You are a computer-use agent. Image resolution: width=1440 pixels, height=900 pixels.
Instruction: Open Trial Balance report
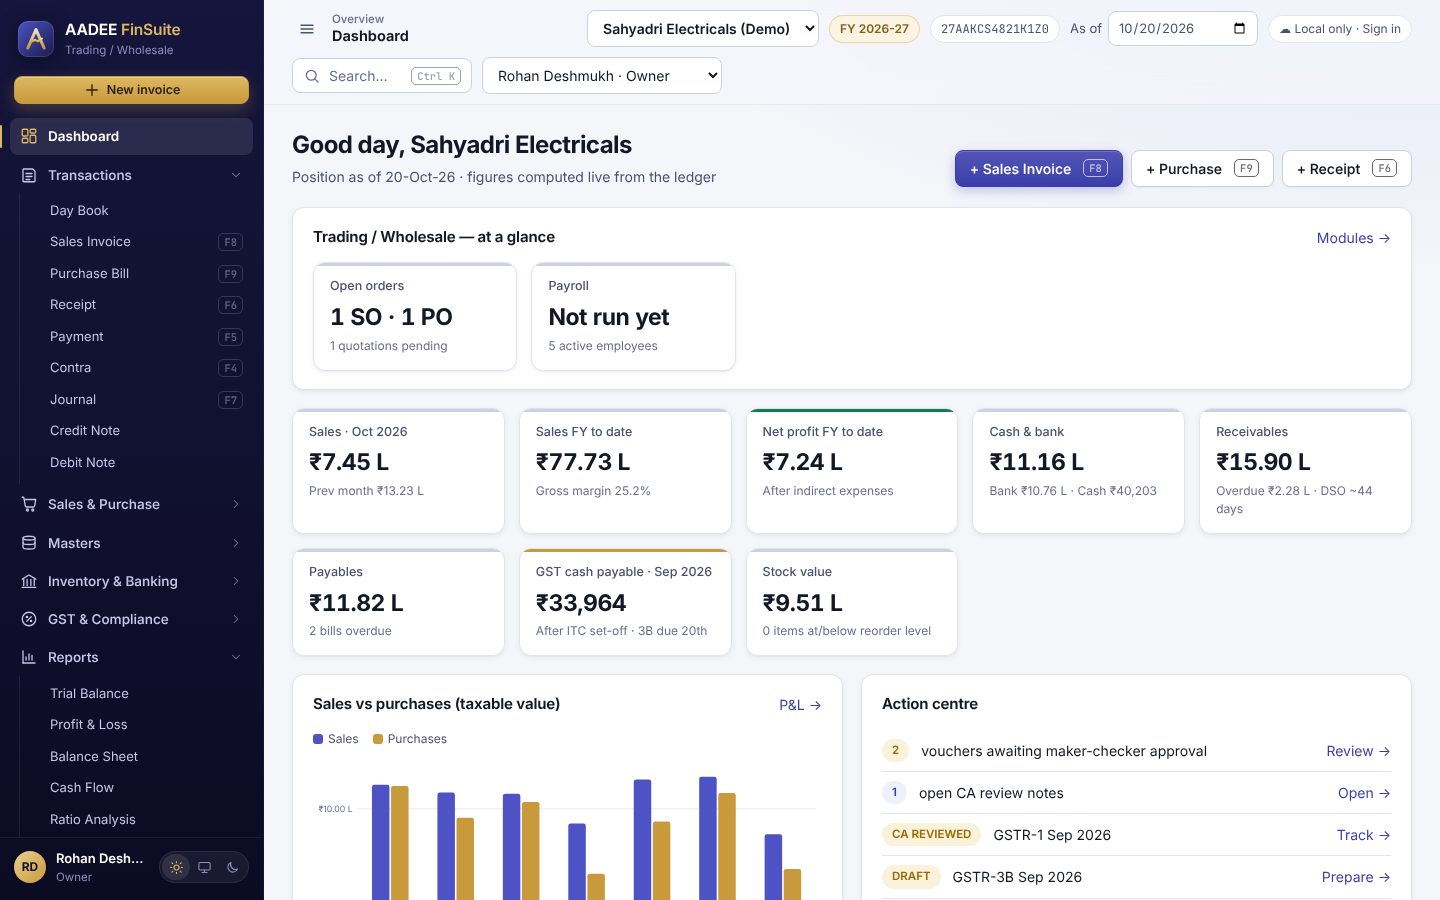click(146, 694)
